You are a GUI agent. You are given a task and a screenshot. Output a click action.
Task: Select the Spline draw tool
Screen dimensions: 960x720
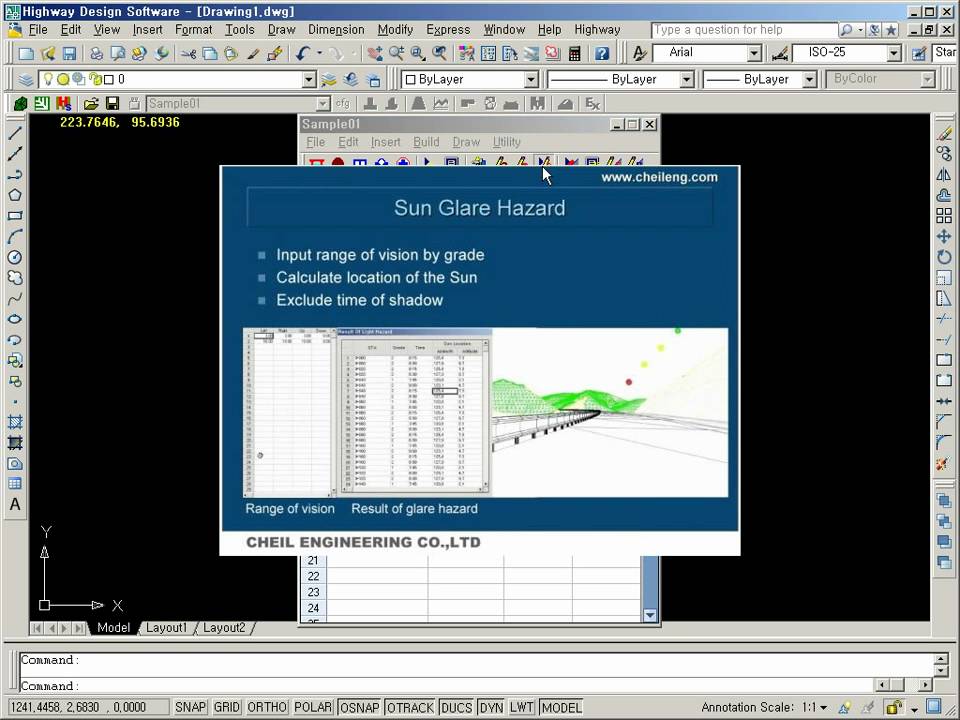[x=15, y=298]
